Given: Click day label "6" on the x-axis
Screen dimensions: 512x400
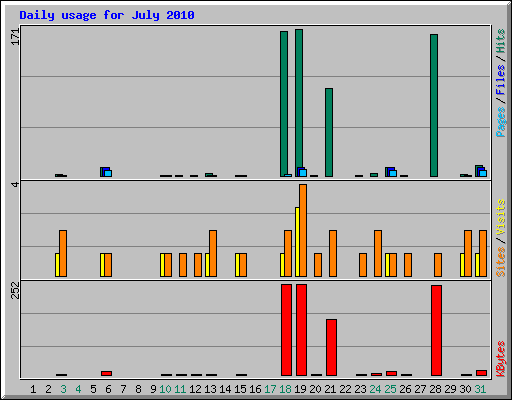Looking at the screenshot, I should tap(108, 389).
